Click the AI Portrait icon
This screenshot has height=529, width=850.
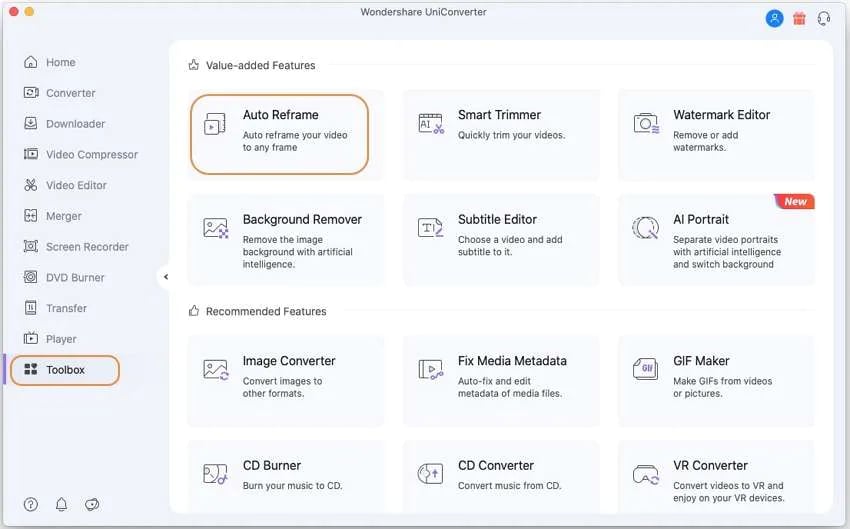tap(646, 228)
